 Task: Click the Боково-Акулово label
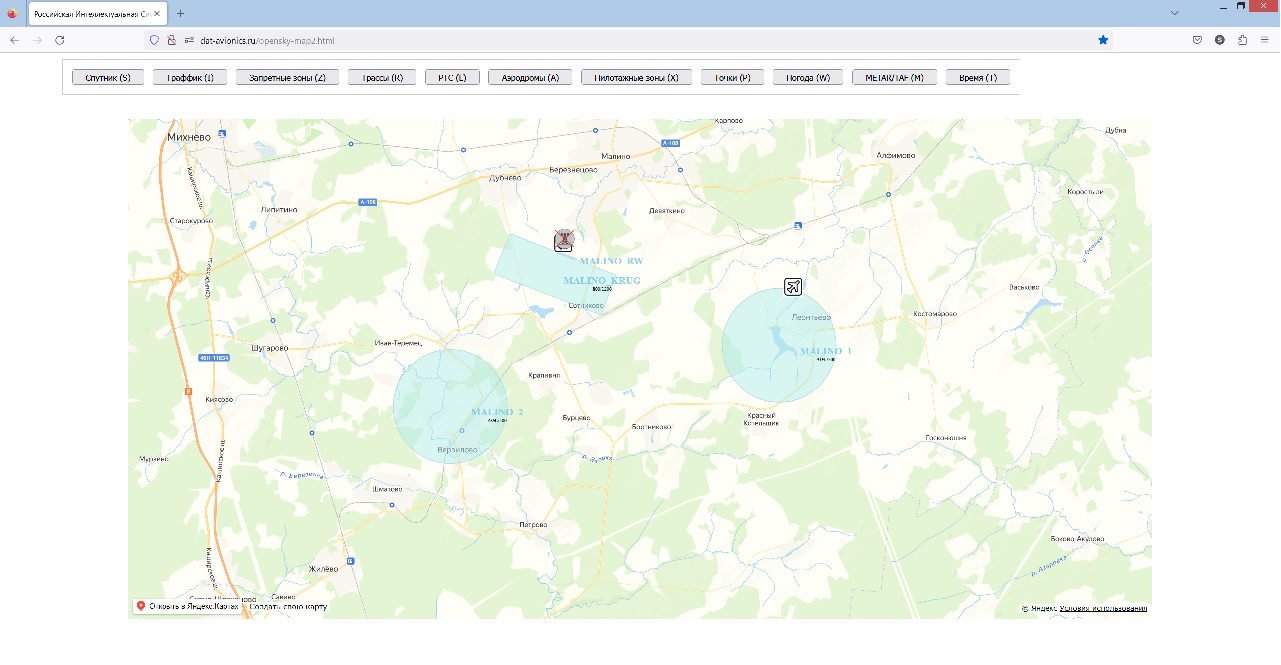(1077, 538)
